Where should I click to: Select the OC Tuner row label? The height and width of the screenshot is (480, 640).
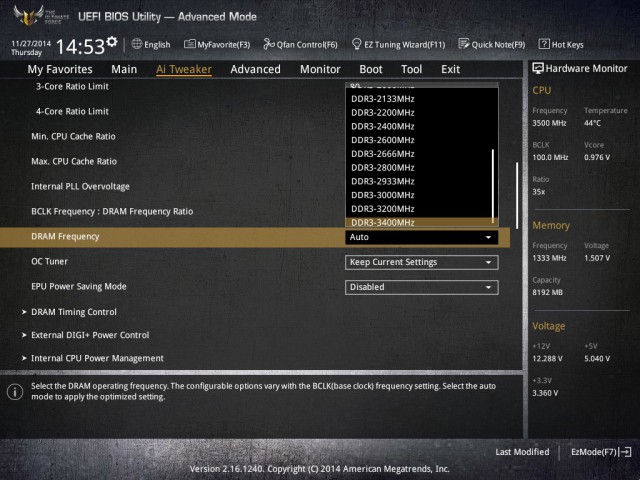pos(49,261)
